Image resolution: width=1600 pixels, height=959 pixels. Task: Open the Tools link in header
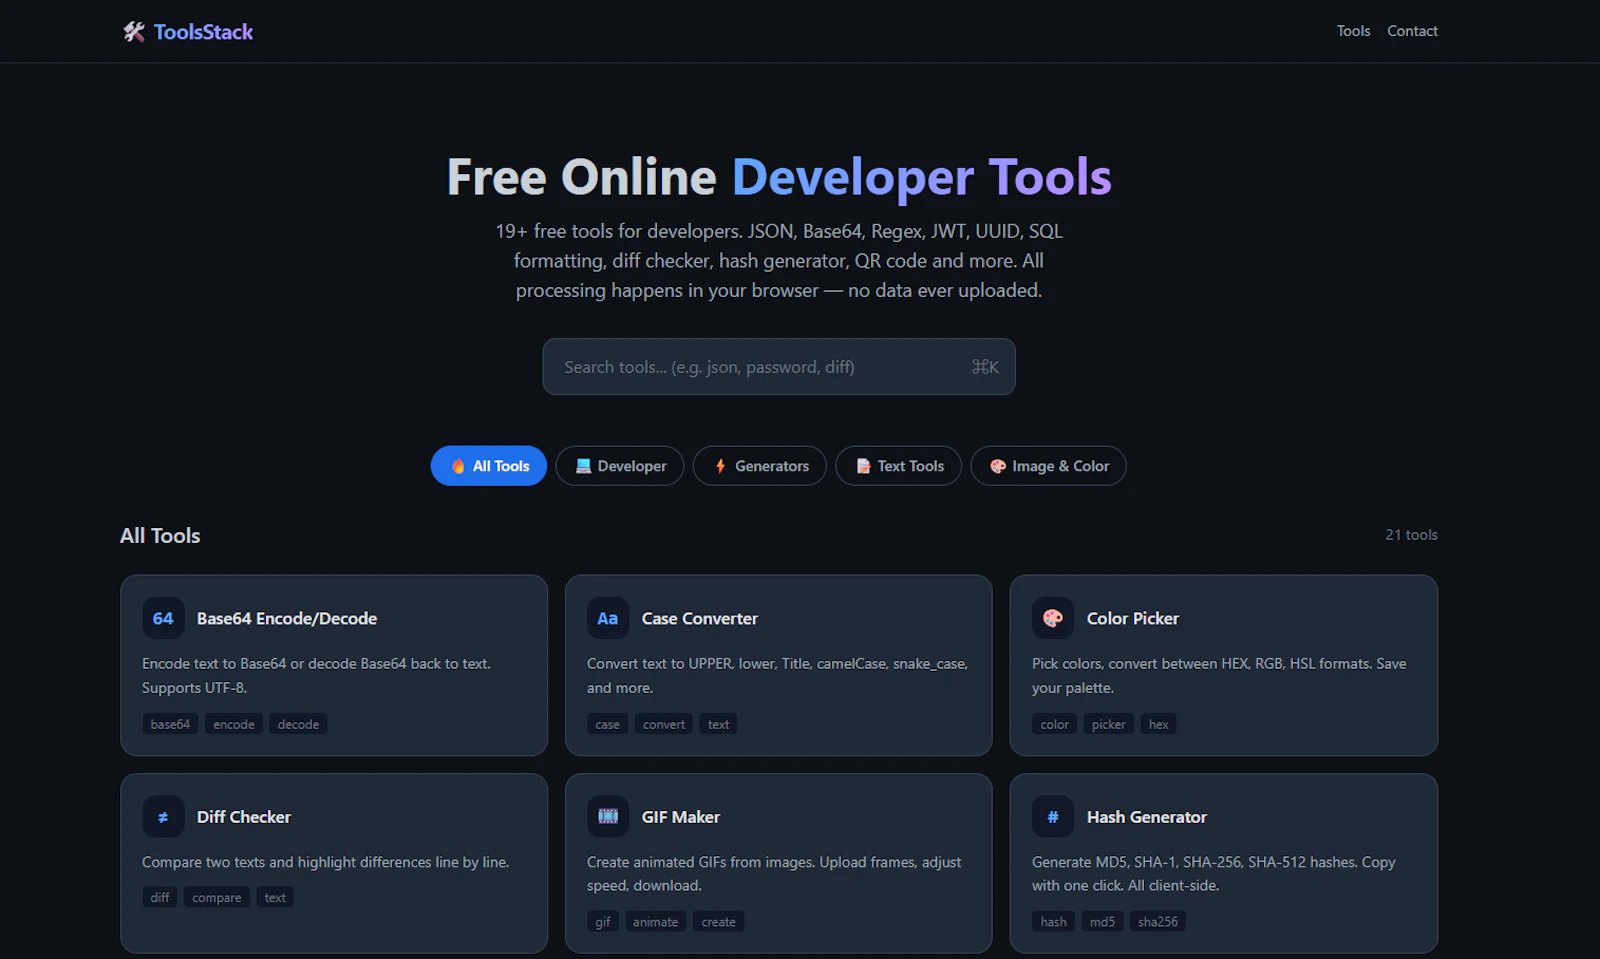(1353, 31)
